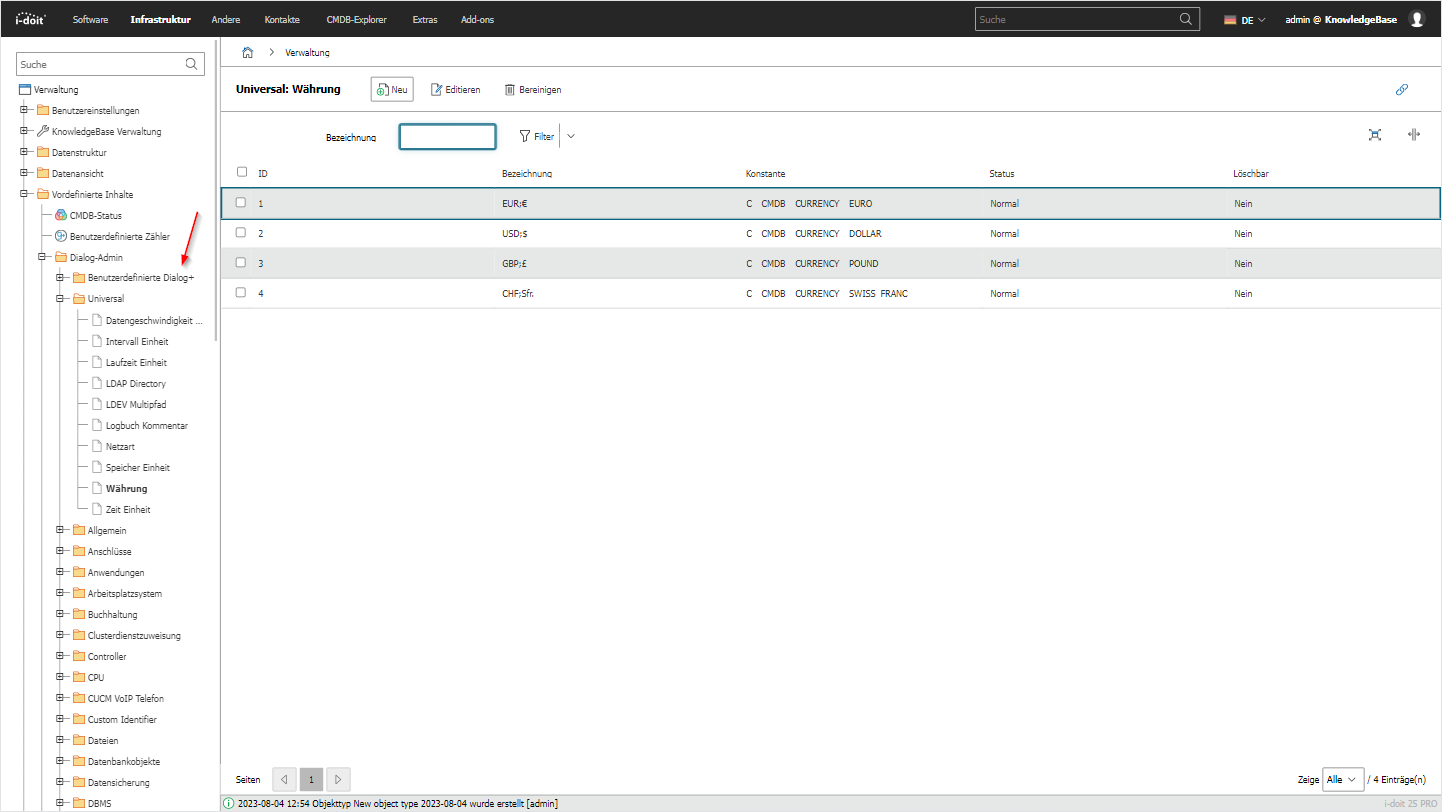Click the column width adjust icon

coord(1413,135)
